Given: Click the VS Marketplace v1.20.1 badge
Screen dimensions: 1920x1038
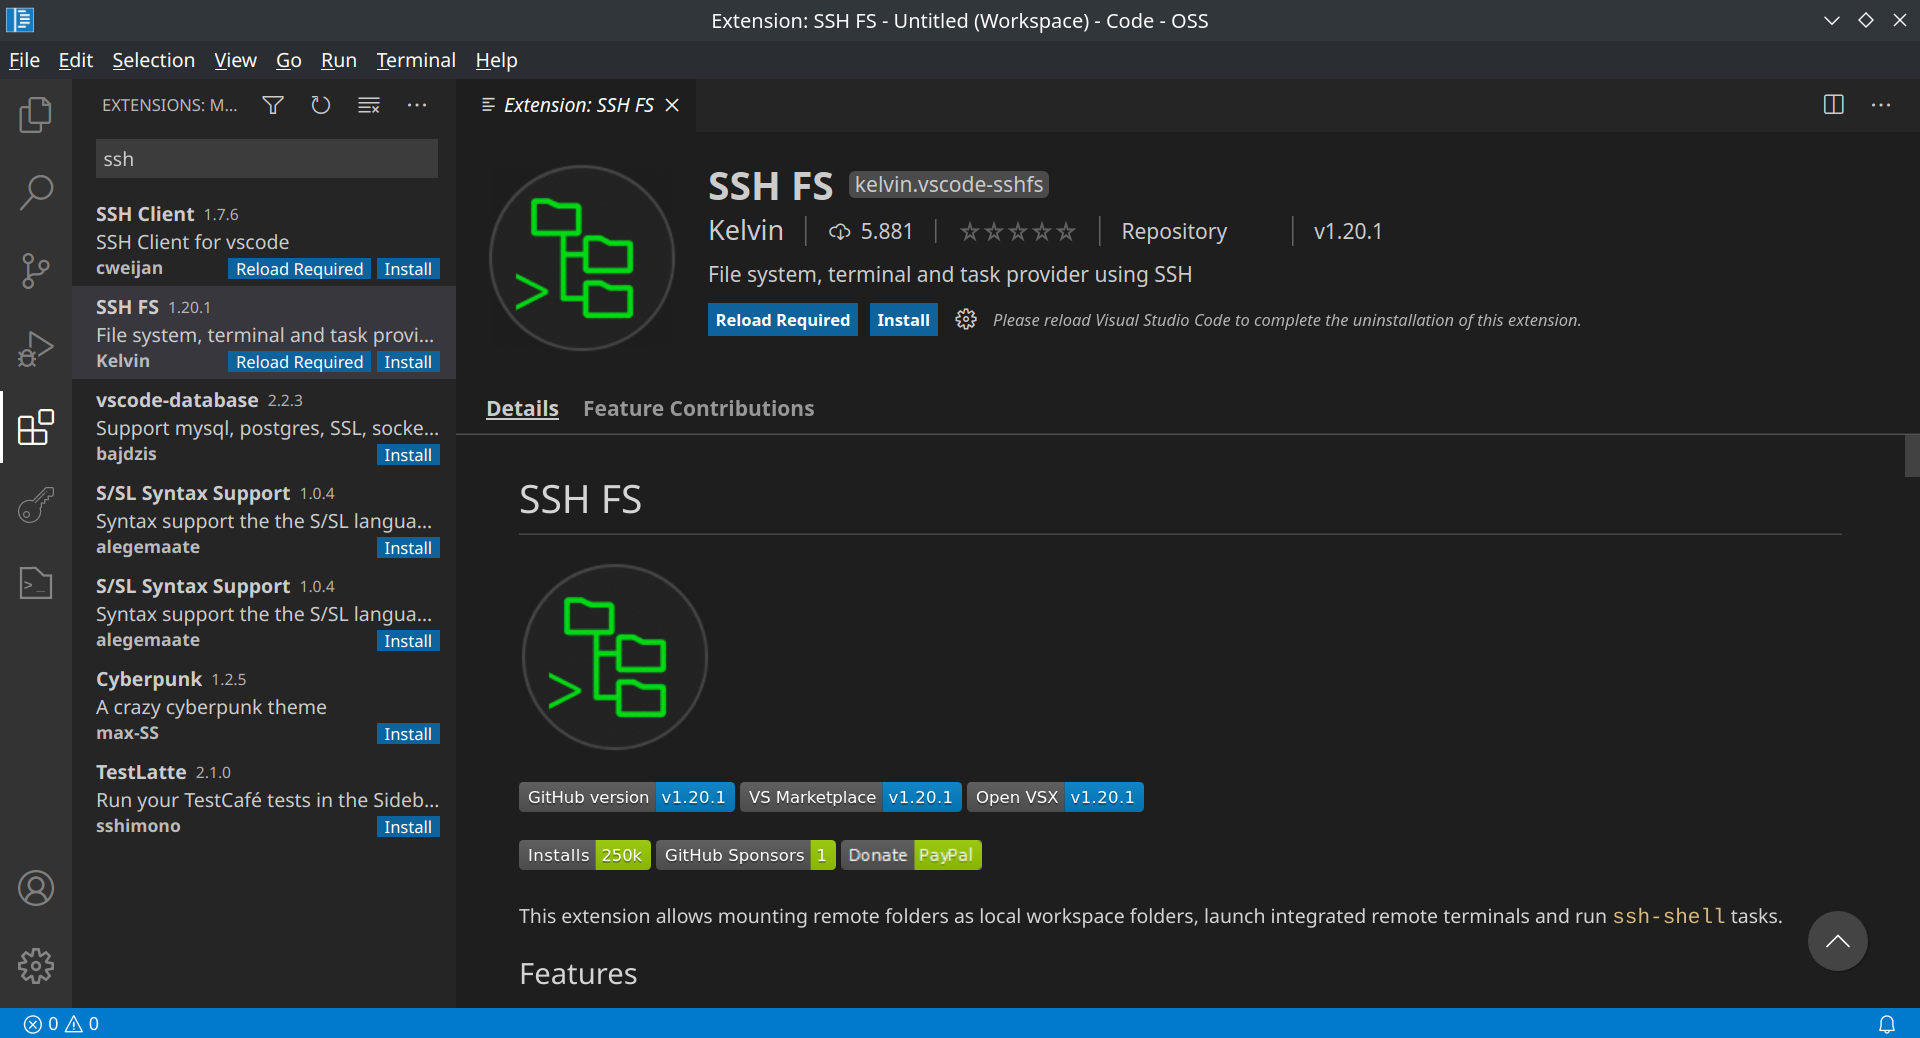Looking at the screenshot, I should (851, 797).
